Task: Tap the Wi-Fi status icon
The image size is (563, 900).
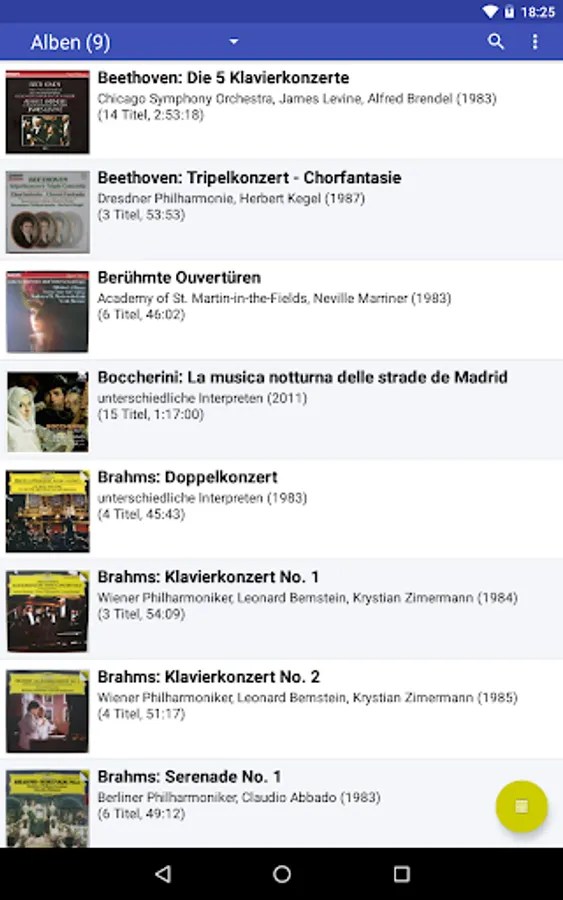Action: 491,11
